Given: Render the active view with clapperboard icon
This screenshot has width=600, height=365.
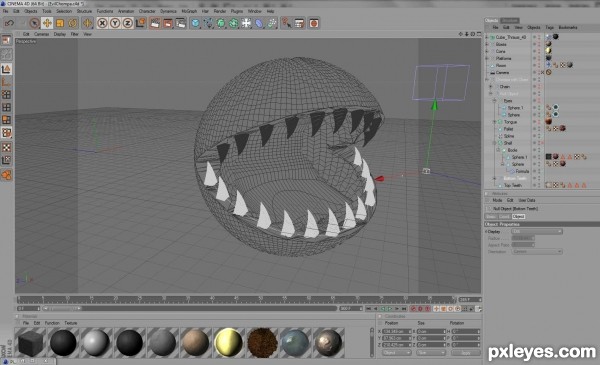Looking at the screenshot, I should point(155,23).
